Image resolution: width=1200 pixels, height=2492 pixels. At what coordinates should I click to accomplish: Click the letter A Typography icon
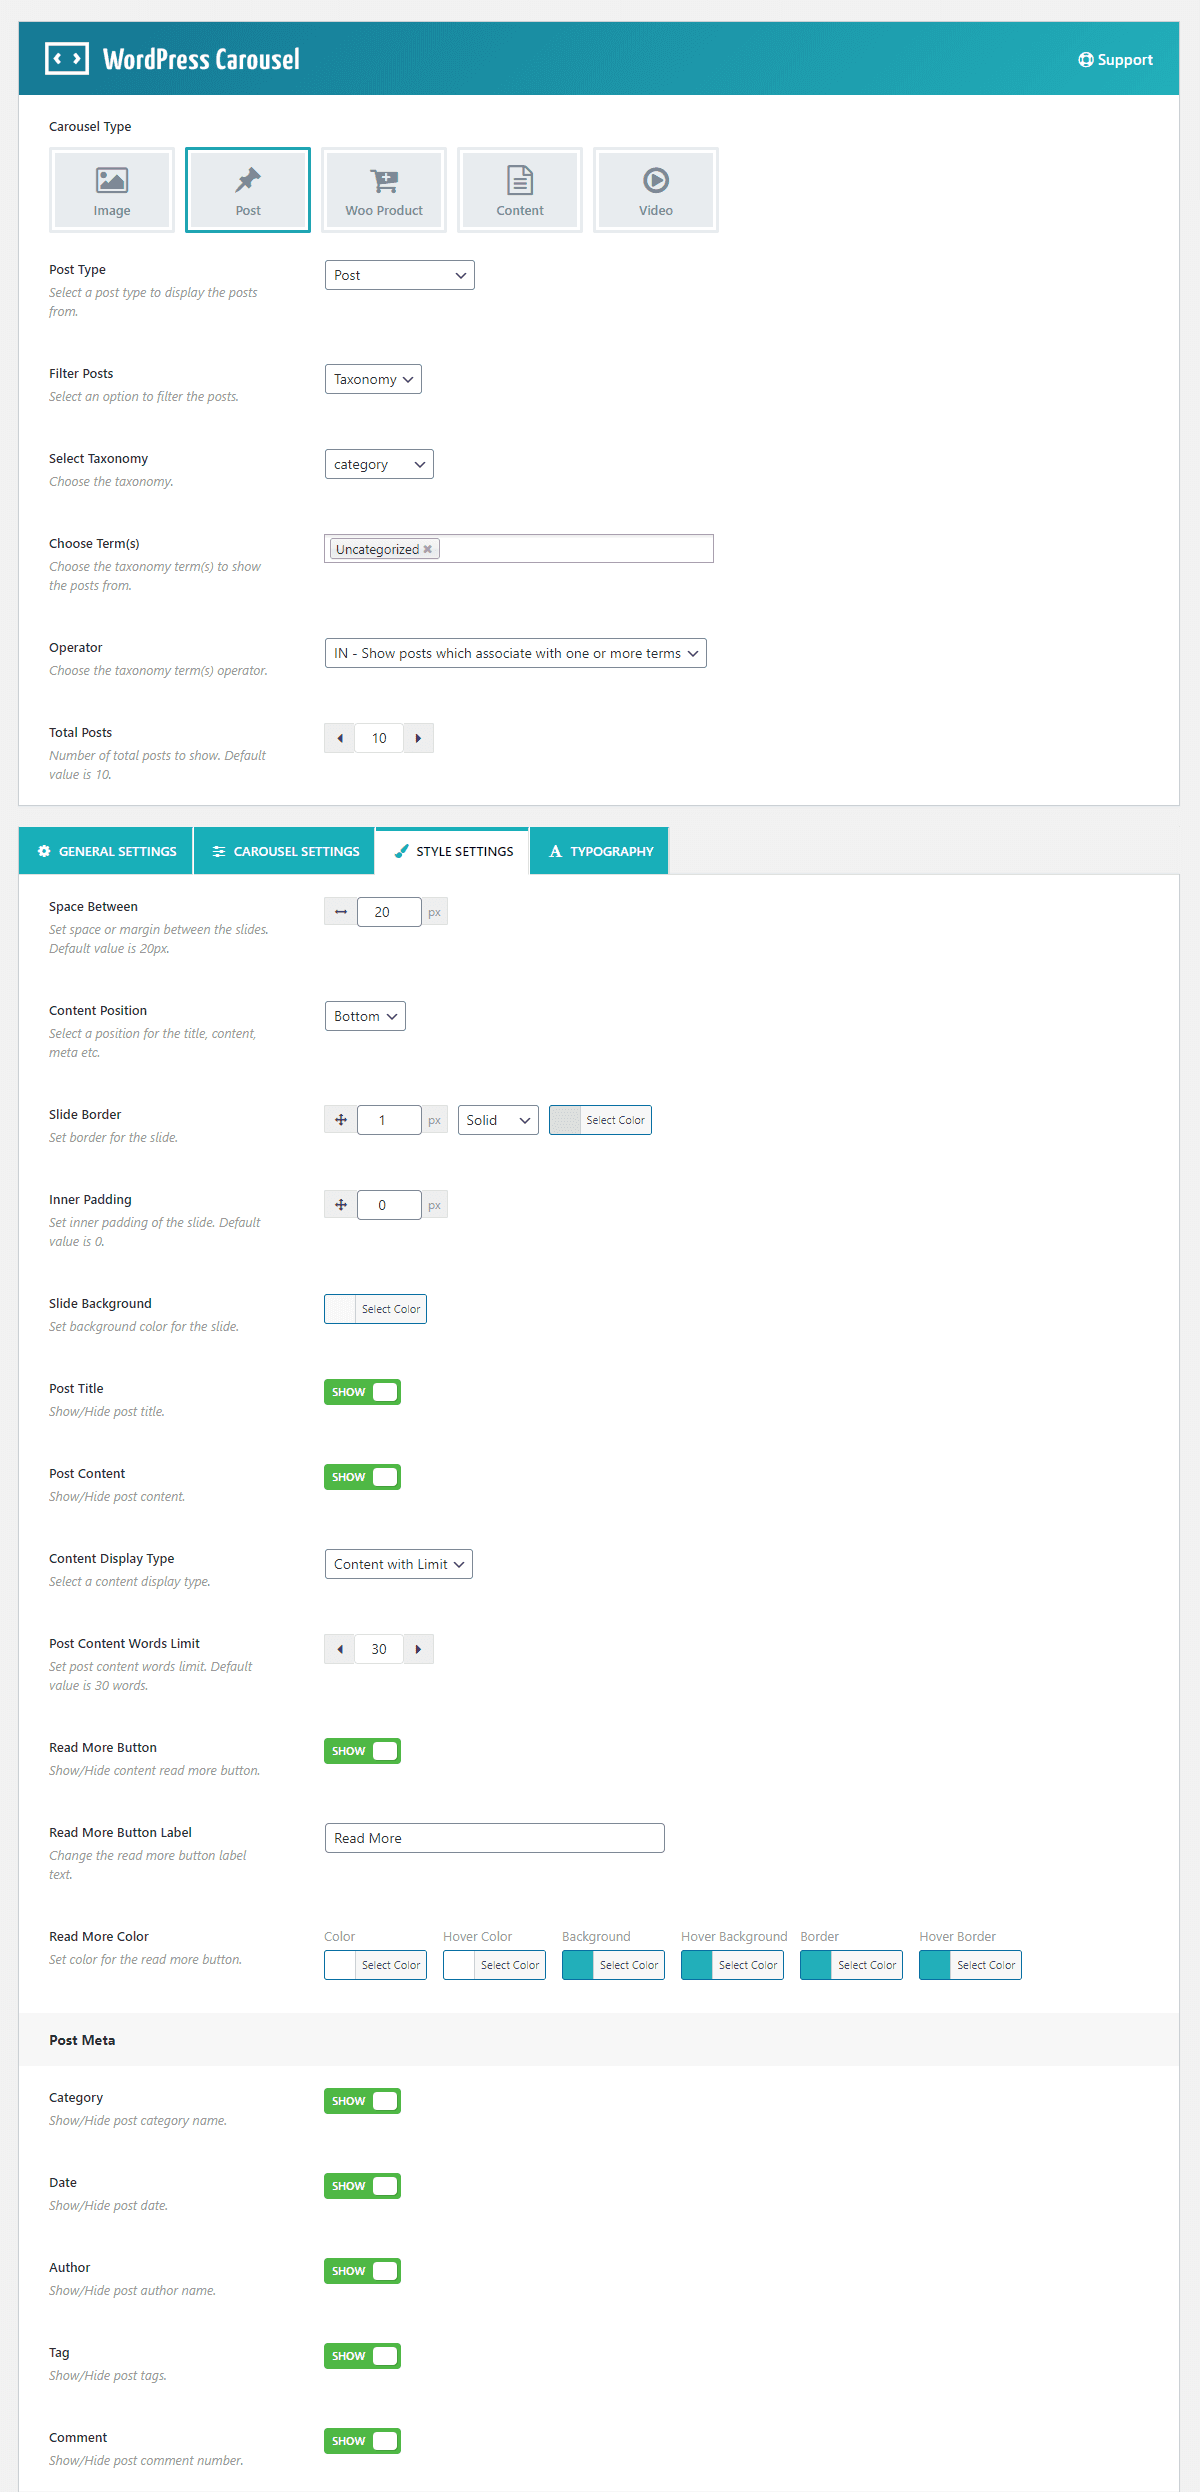point(555,851)
